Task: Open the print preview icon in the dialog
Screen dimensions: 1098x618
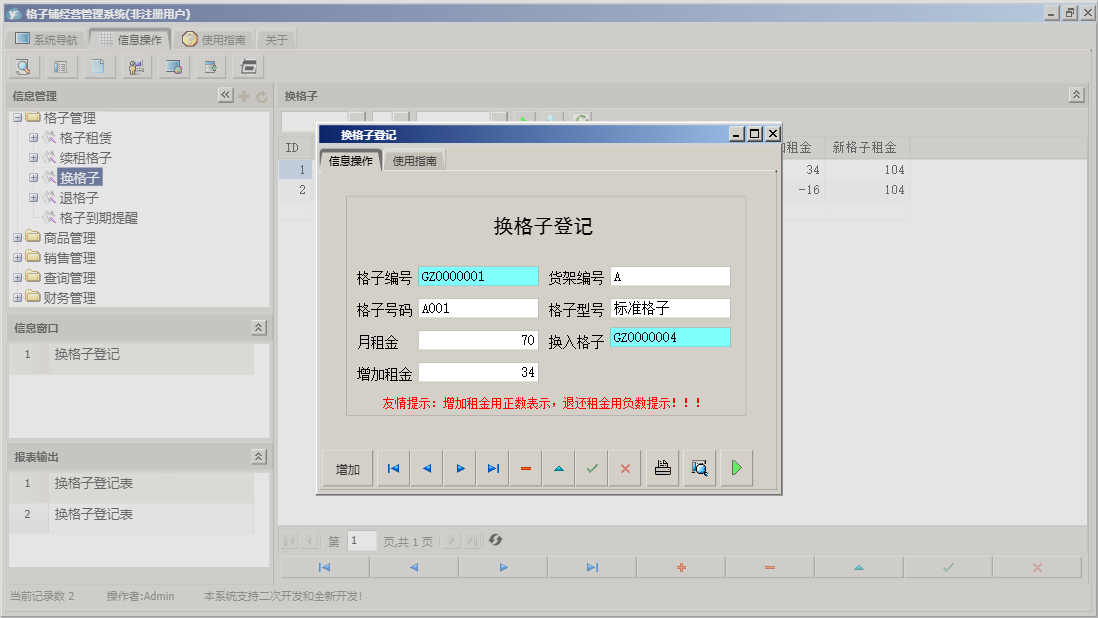Action: tap(697, 467)
